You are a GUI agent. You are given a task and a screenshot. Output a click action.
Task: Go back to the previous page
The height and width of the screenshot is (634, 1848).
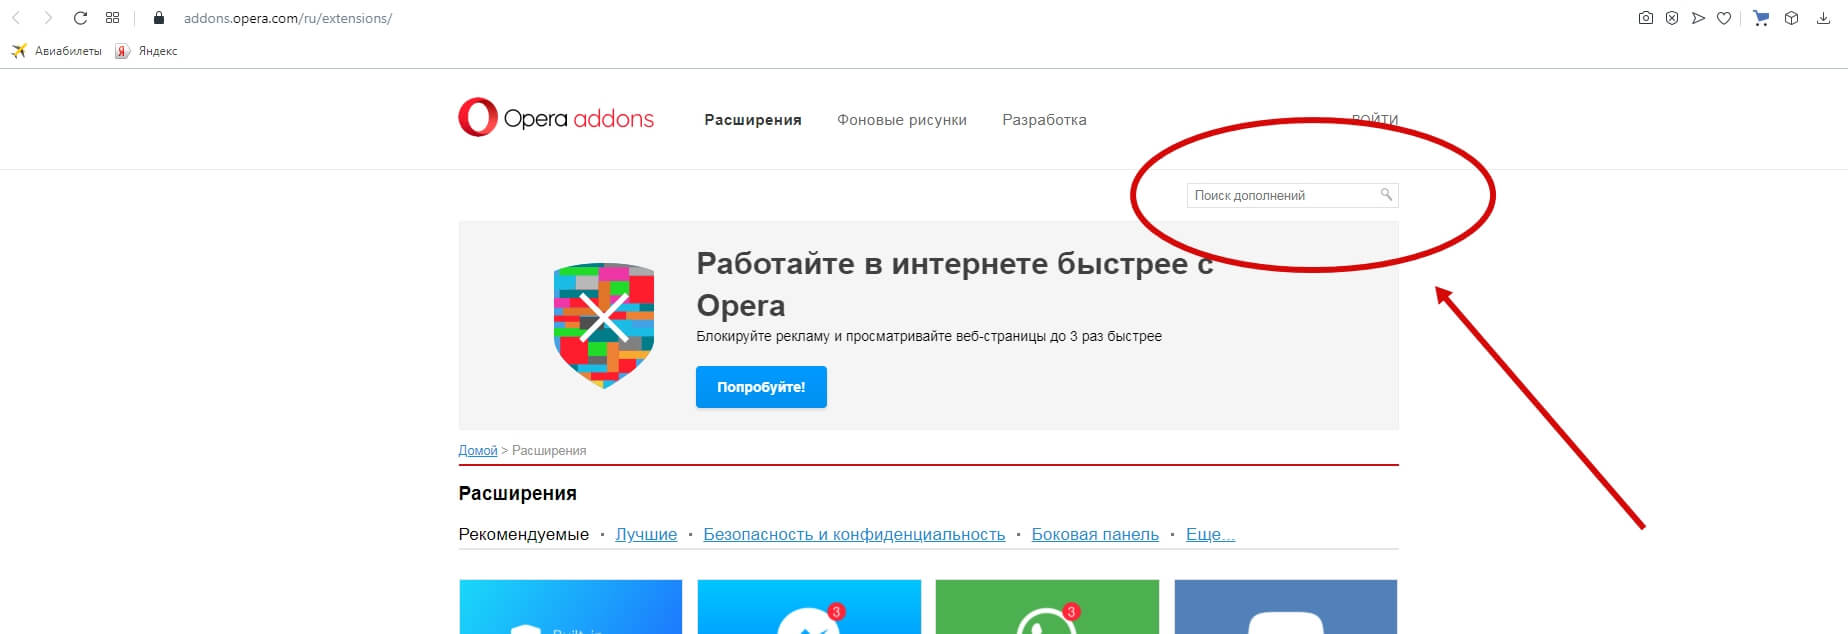(16, 18)
